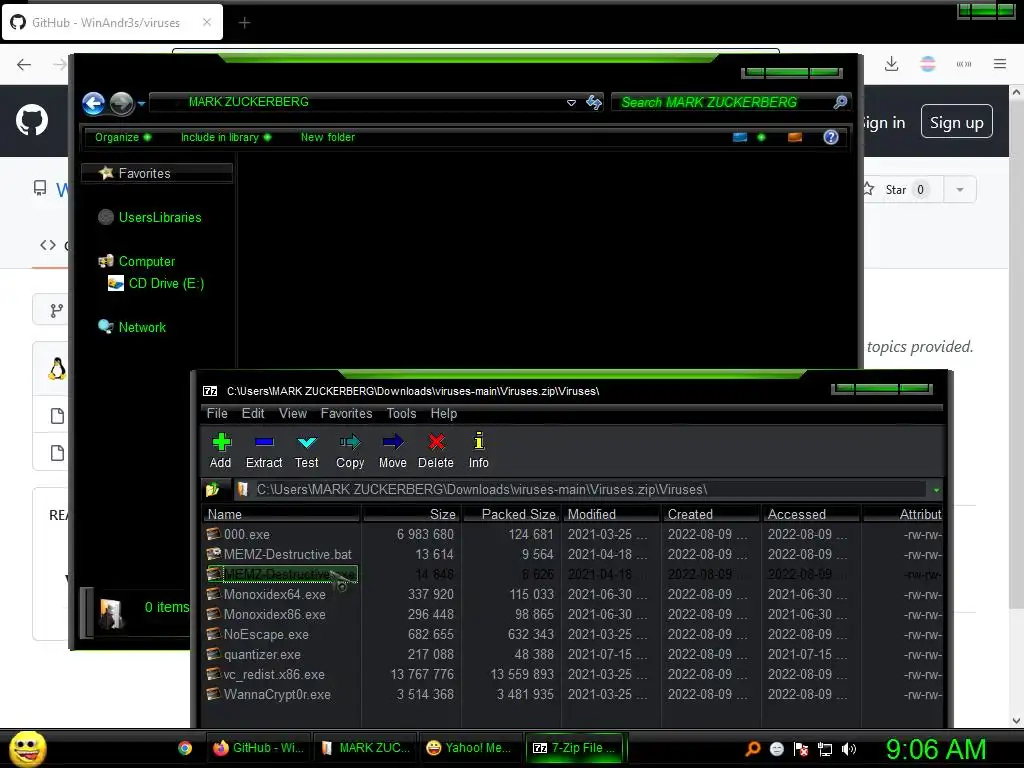Screen dimensions: 1024x768
Task: Open Explorer address bar history dropdown
Action: (x=571, y=103)
